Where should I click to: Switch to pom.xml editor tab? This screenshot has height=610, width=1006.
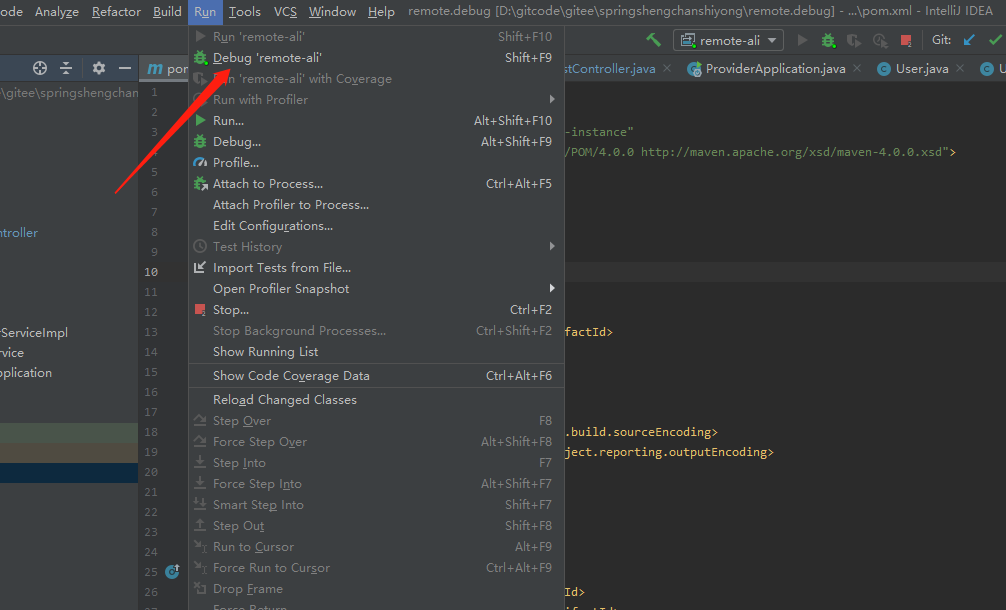(166, 69)
